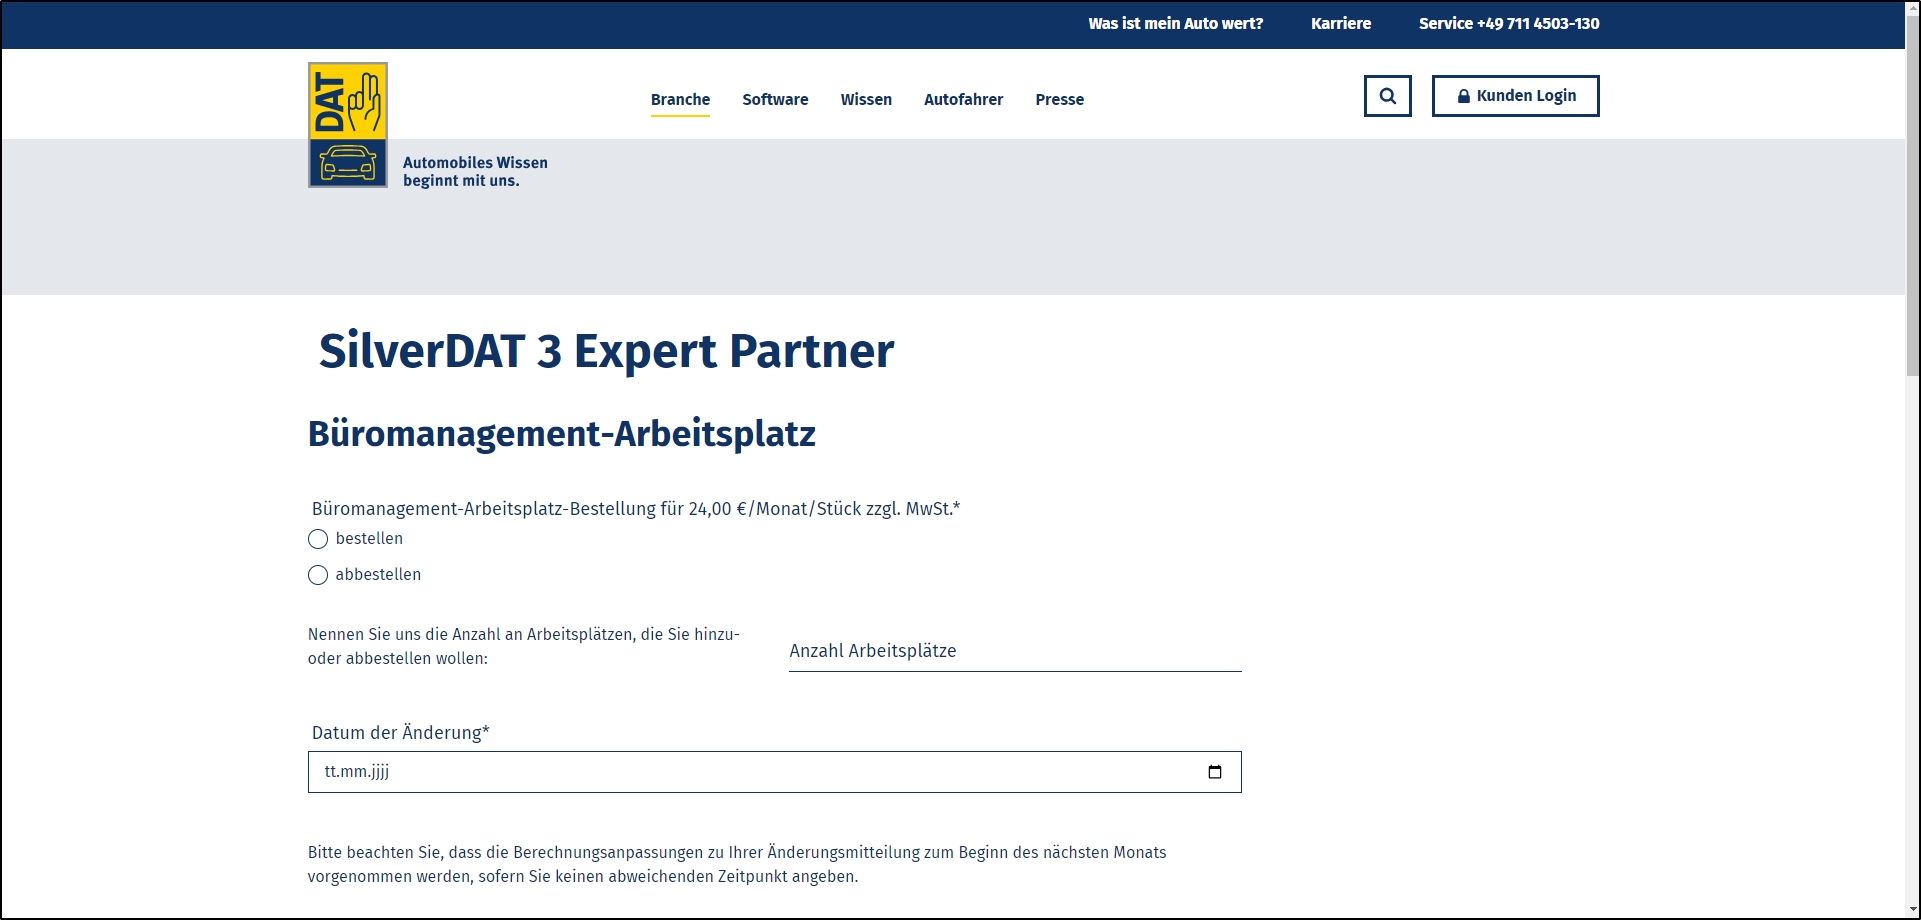Image resolution: width=1921 pixels, height=920 pixels.
Task: Open the Wissen menu
Action: click(866, 99)
